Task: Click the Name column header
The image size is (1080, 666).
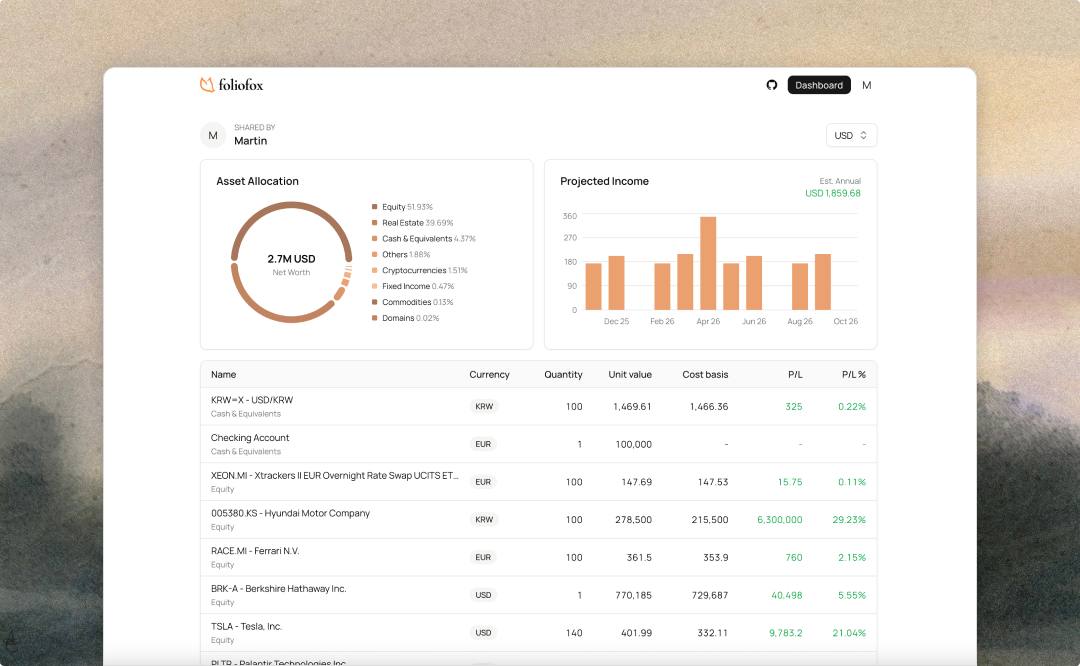Action: (x=224, y=375)
